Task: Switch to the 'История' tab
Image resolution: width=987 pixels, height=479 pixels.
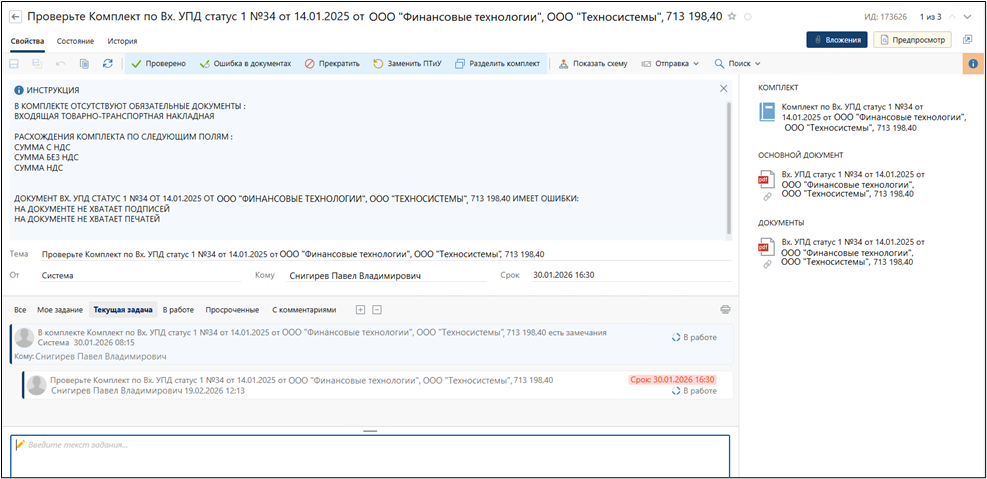Action: 122,41
